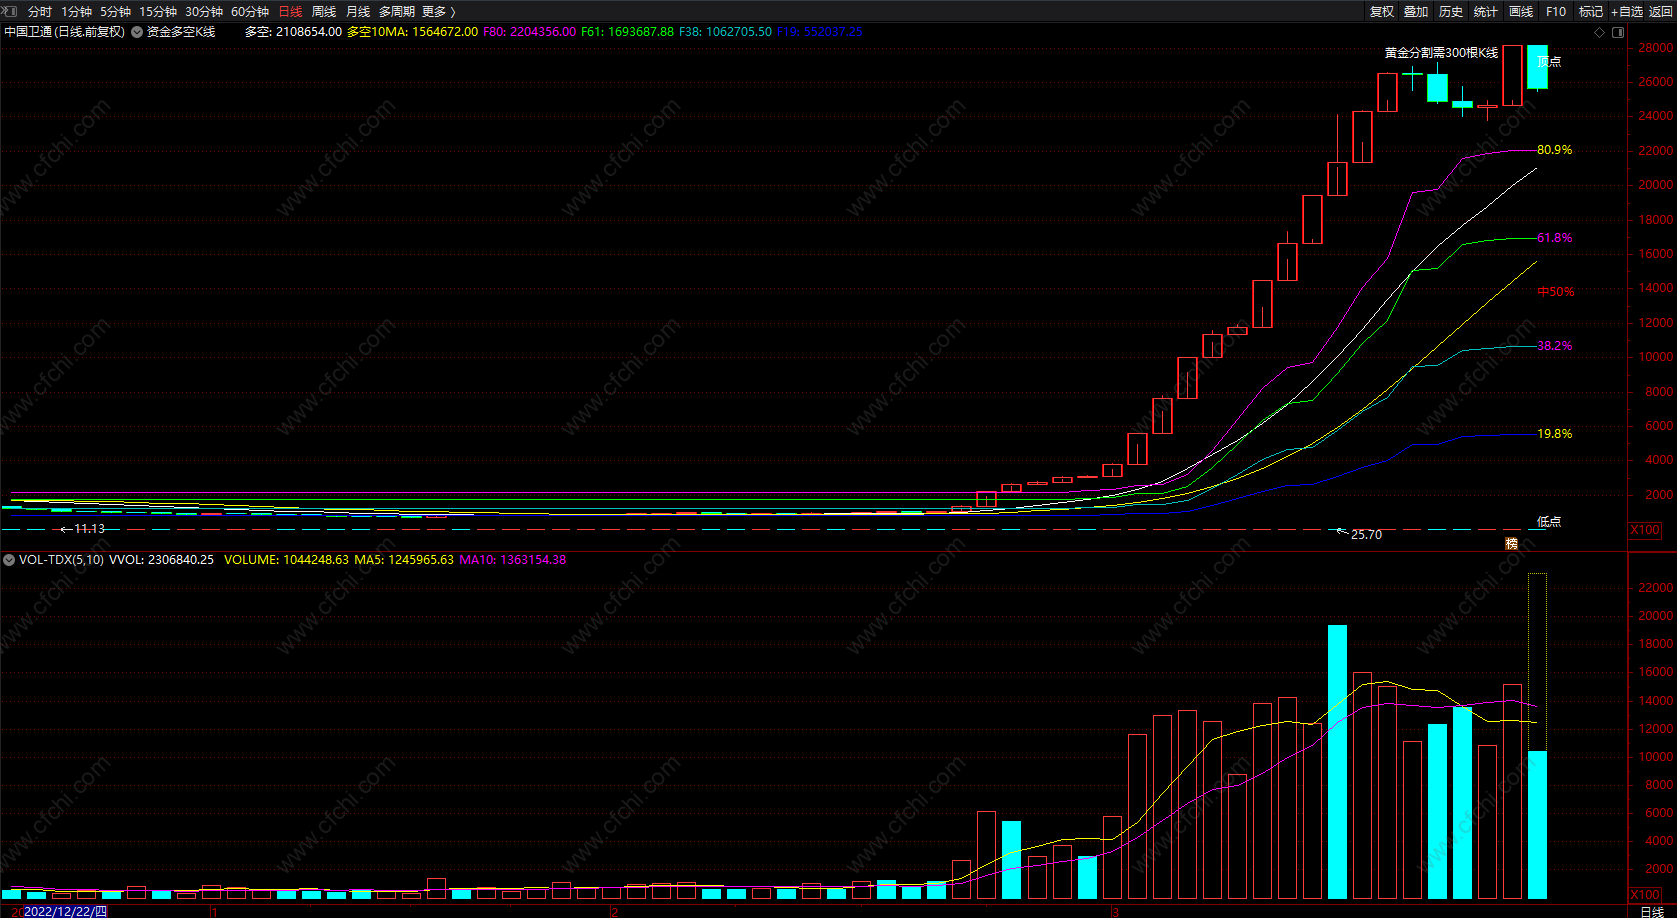Image resolution: width=1677 pixels, height=918 pixels.
Task: Click the 19.8% Fibonacci level label
Action: click(x=1554, y=434)
